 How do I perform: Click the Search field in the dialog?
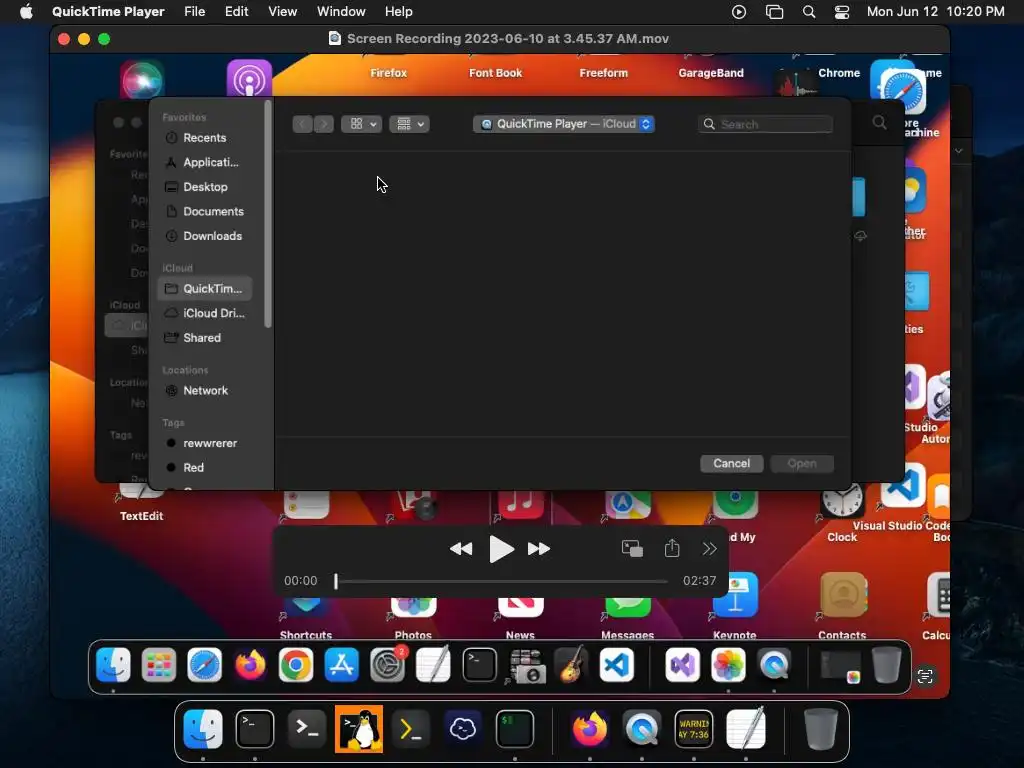click(765, 124)
